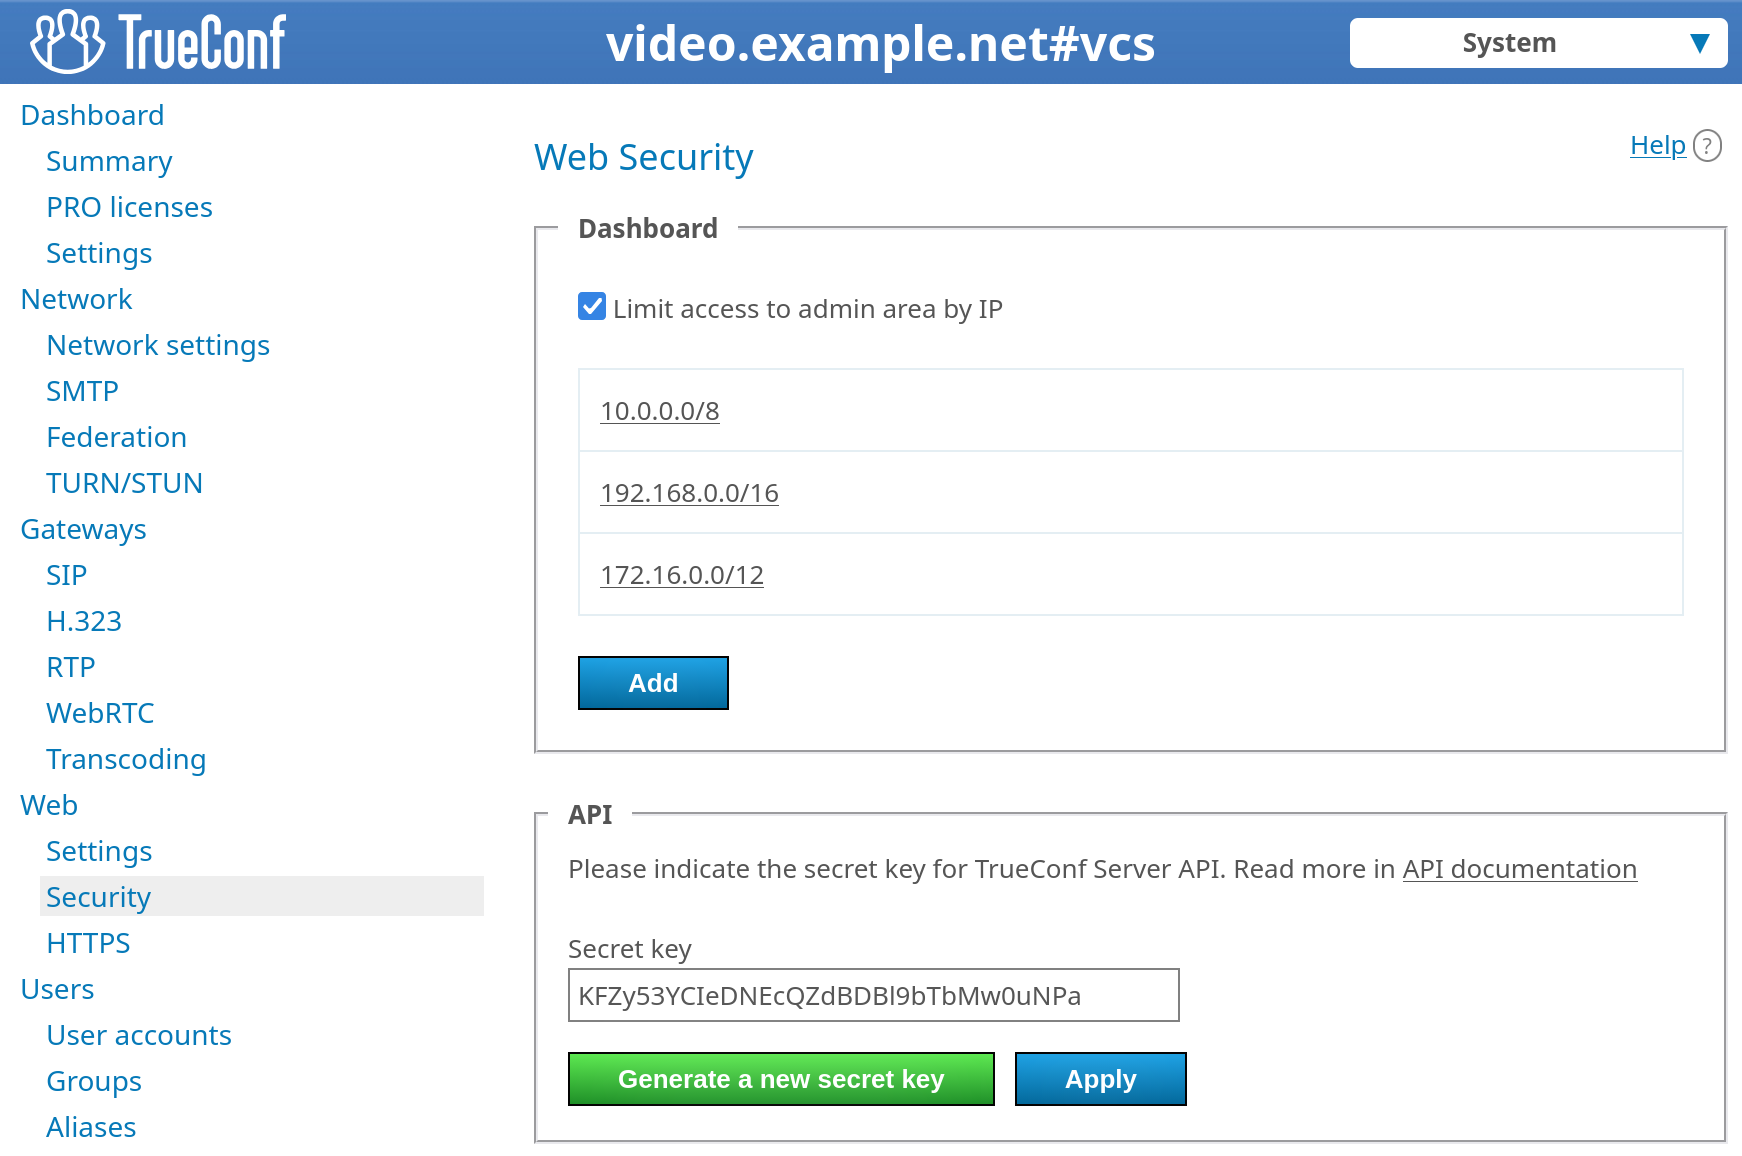Image resolution: width=1742 pixels, height=1156 pixels.
Task: Click Generate a new secret key
Action: coord(781,1079)
